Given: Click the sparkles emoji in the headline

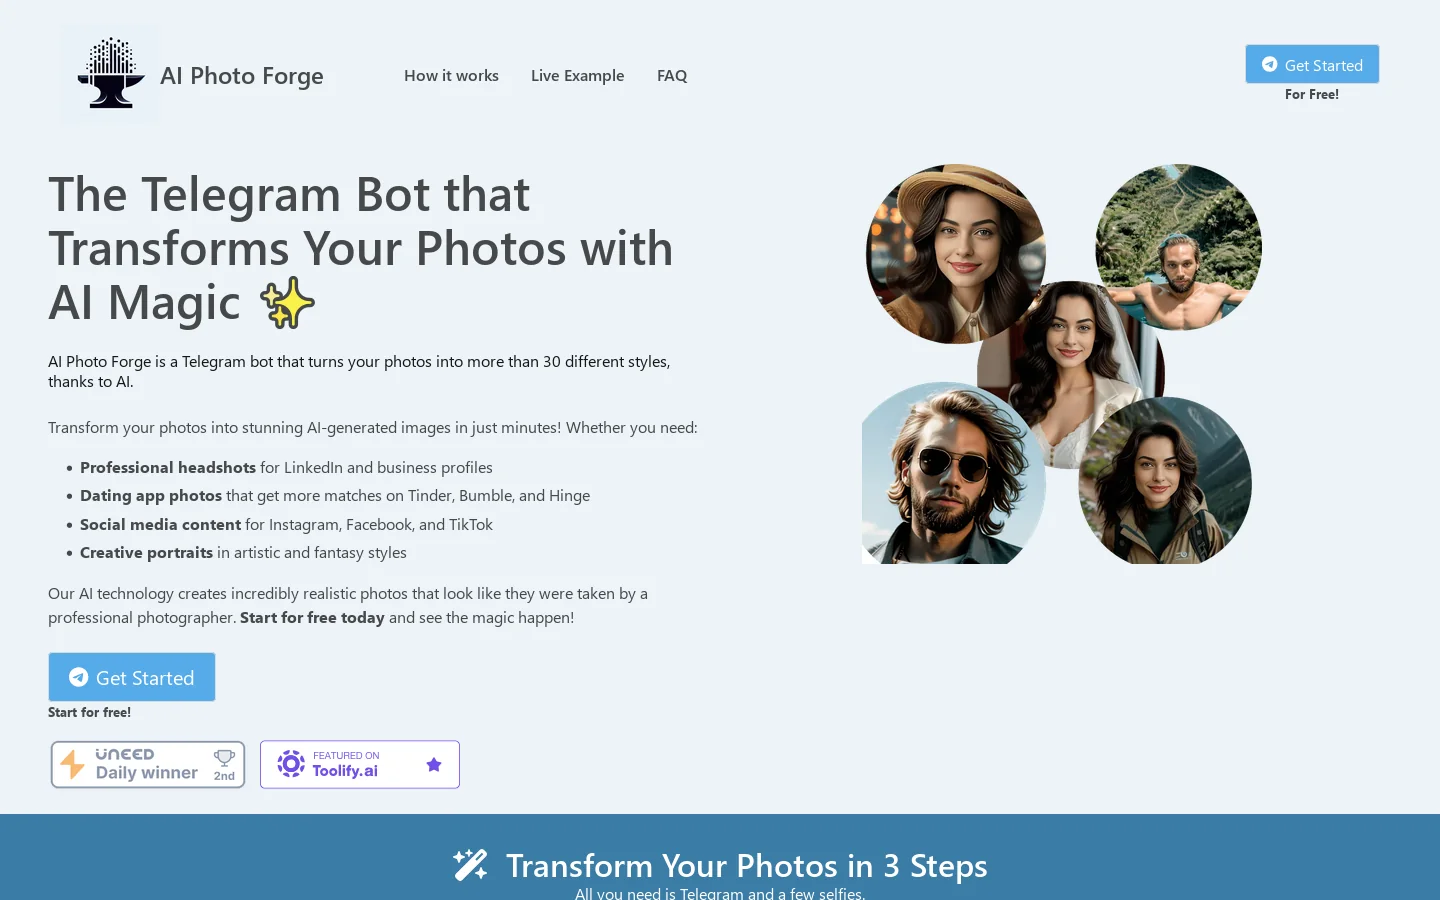Looking at the screenshot, I should (x=287, y=302).
